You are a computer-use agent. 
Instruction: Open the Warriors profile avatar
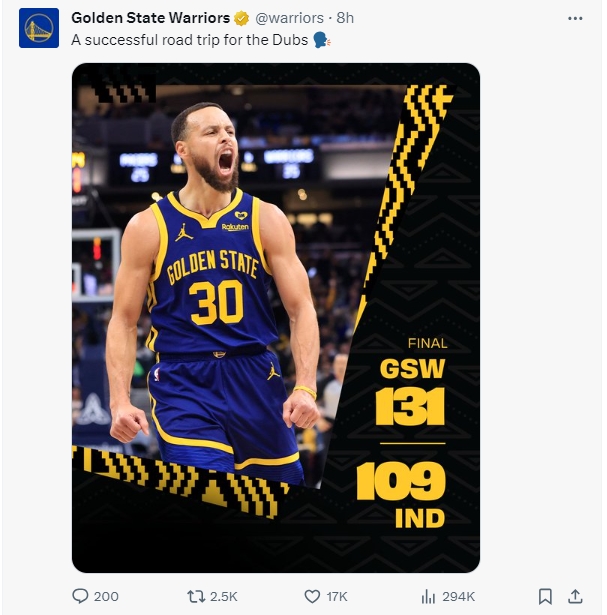click(x=39, y=28)
